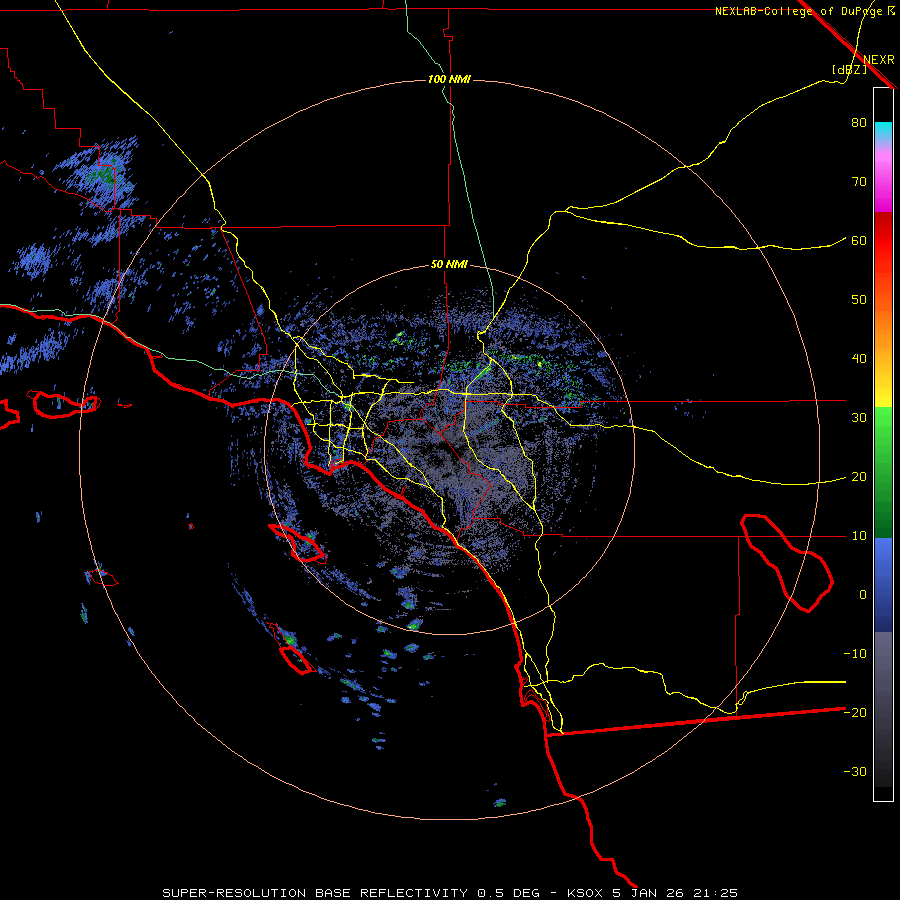Click the red section of the color bar
Image resolution: width=900 pixels, height=900 pixels.
tap(883, 241)
